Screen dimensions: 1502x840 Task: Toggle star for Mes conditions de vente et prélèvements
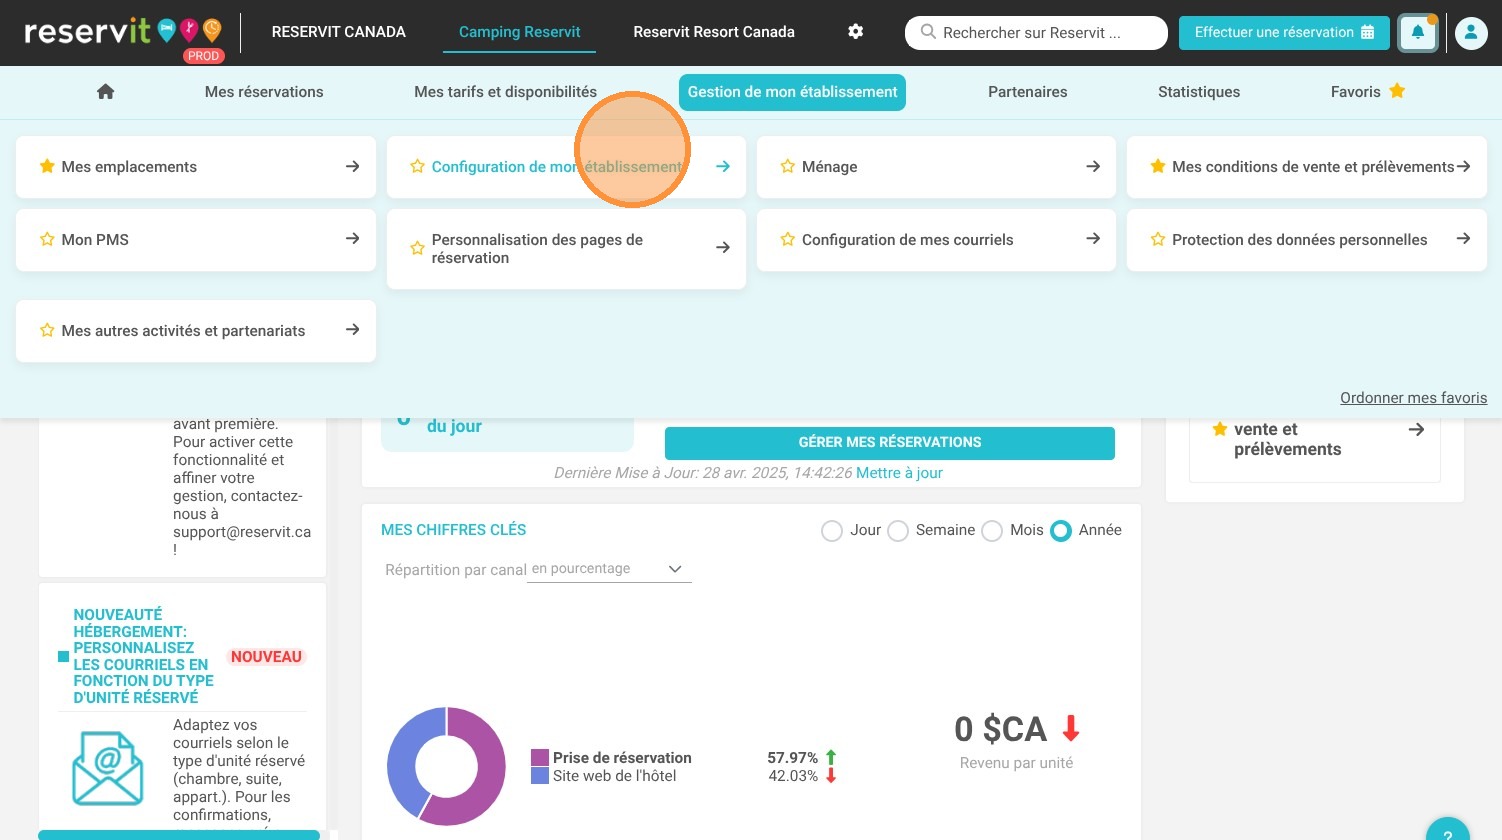[1158, 166]
